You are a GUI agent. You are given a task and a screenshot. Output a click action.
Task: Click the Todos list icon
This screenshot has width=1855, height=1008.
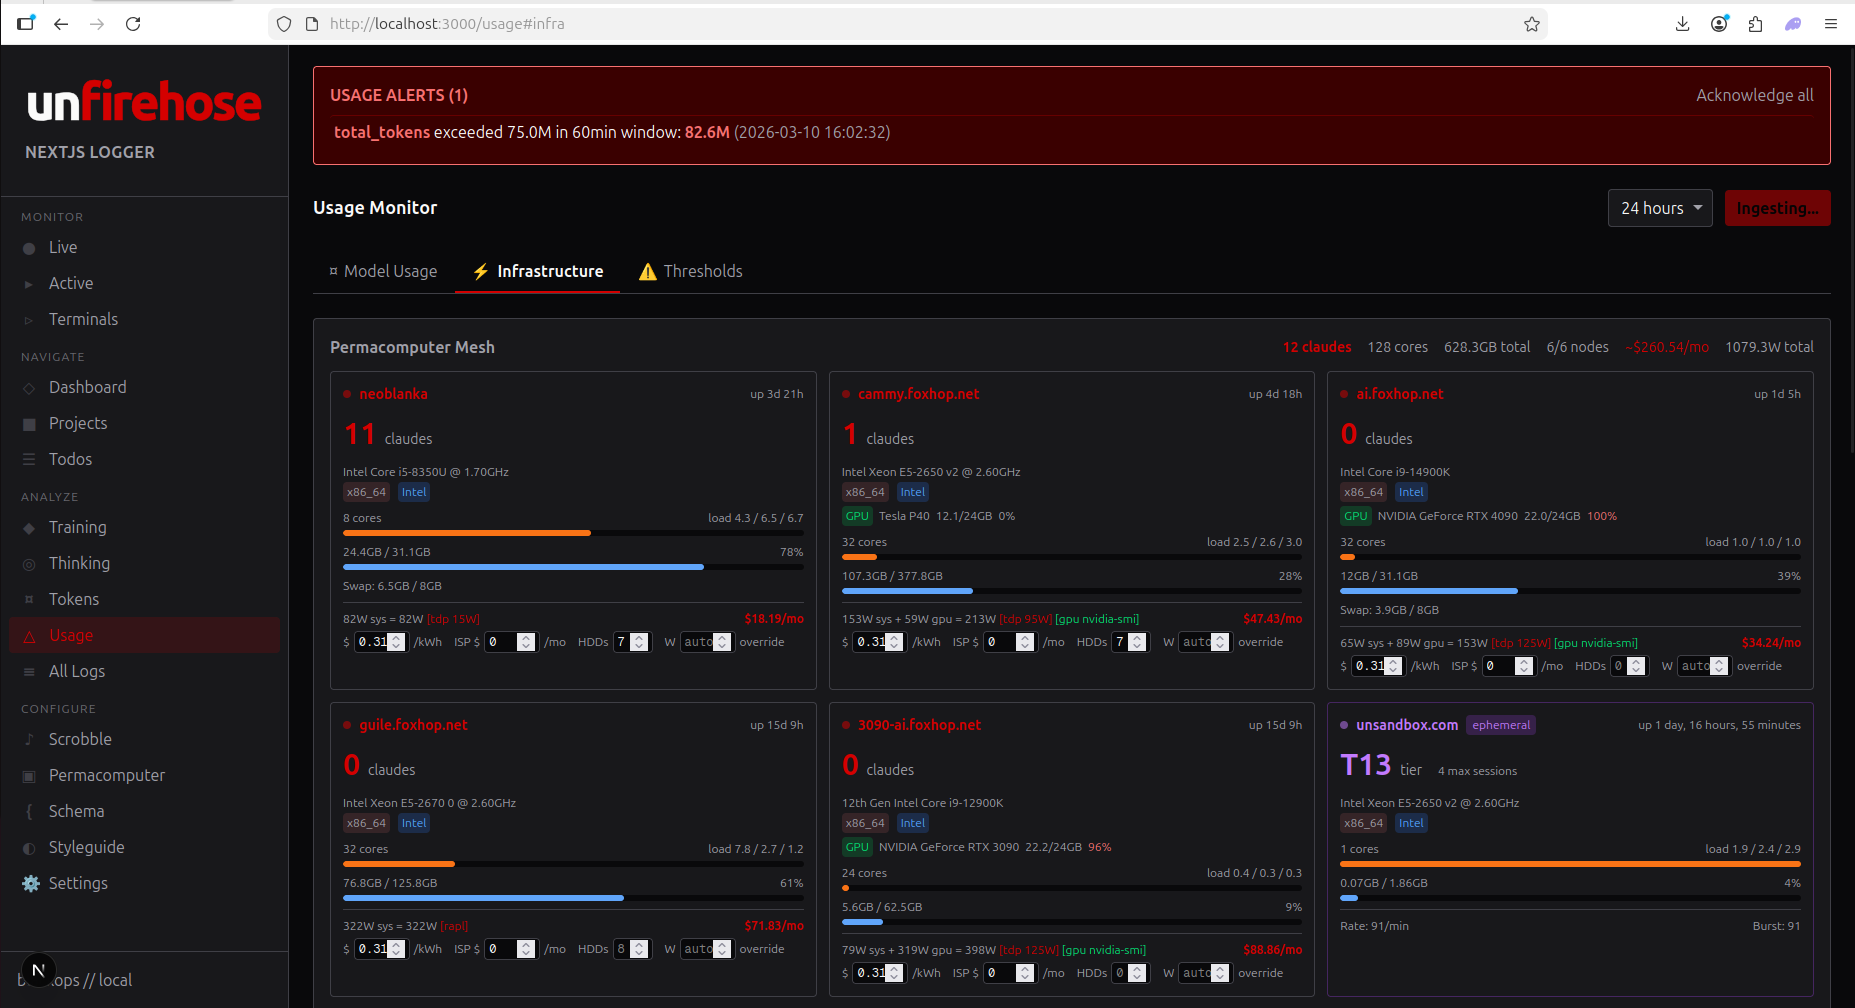(x=30, y=460)
